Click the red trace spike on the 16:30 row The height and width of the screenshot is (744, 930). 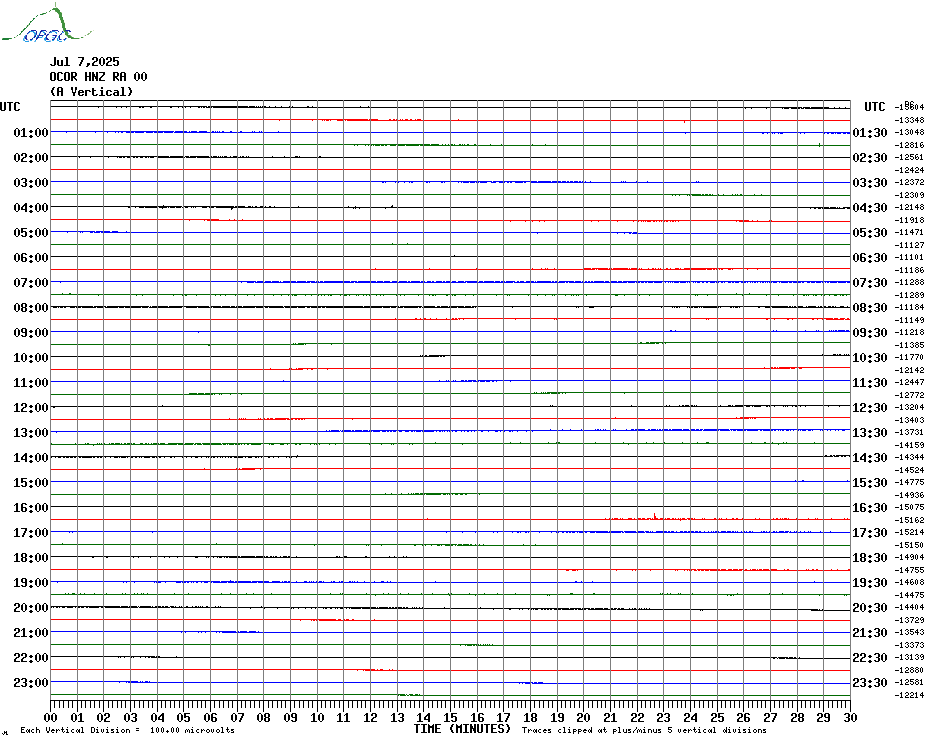(654, 516)
